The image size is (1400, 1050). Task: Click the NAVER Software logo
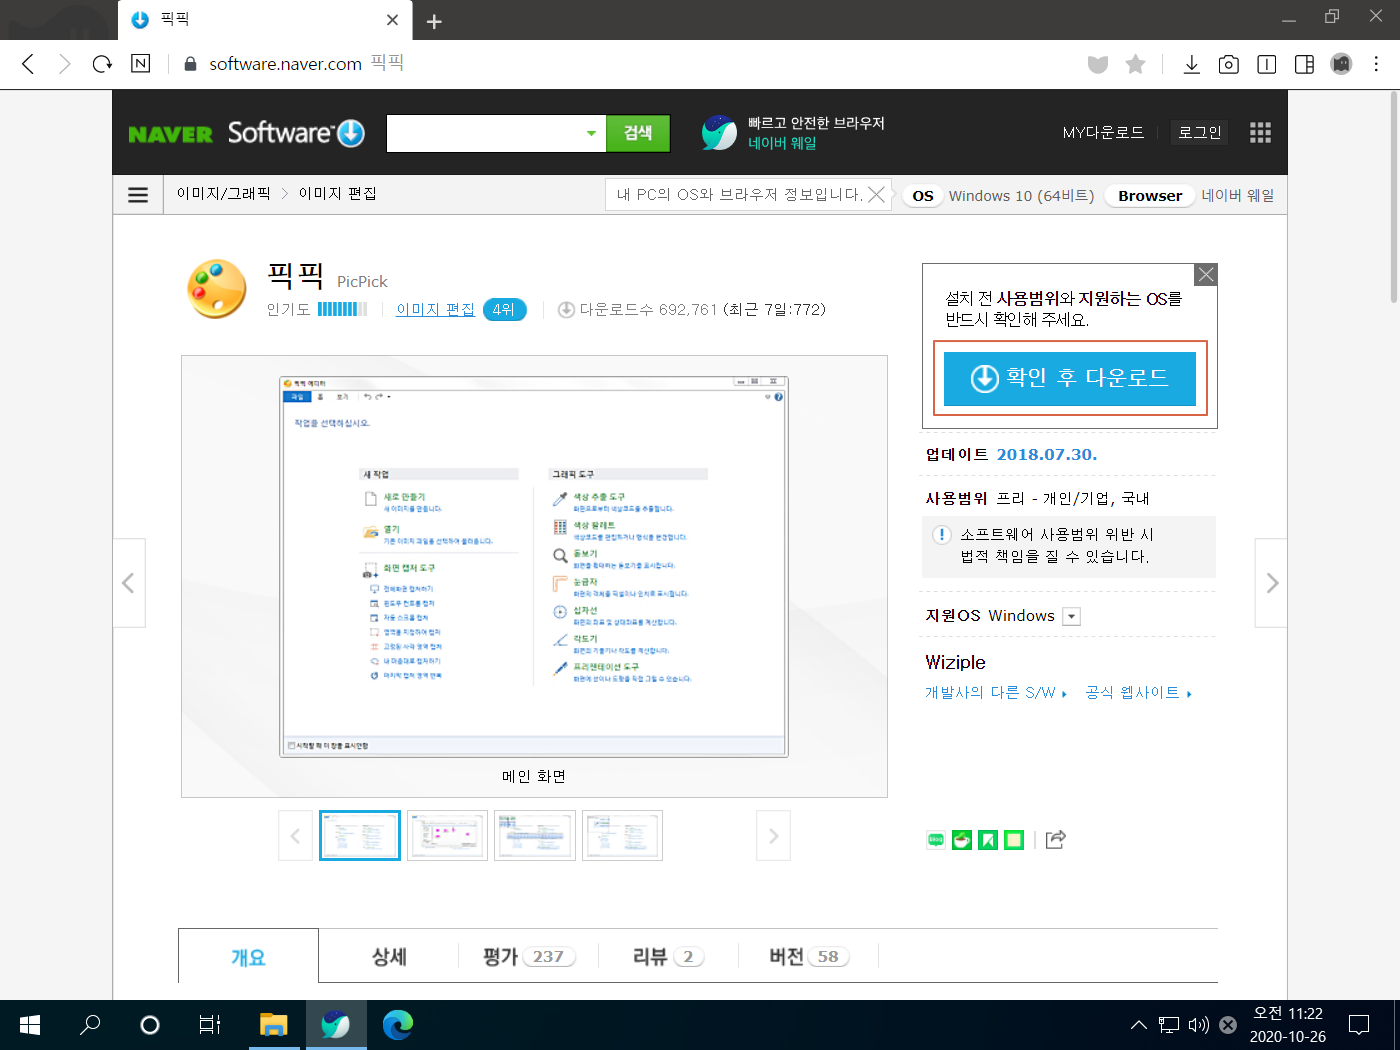pyautogui.click(x=246, y=133)
